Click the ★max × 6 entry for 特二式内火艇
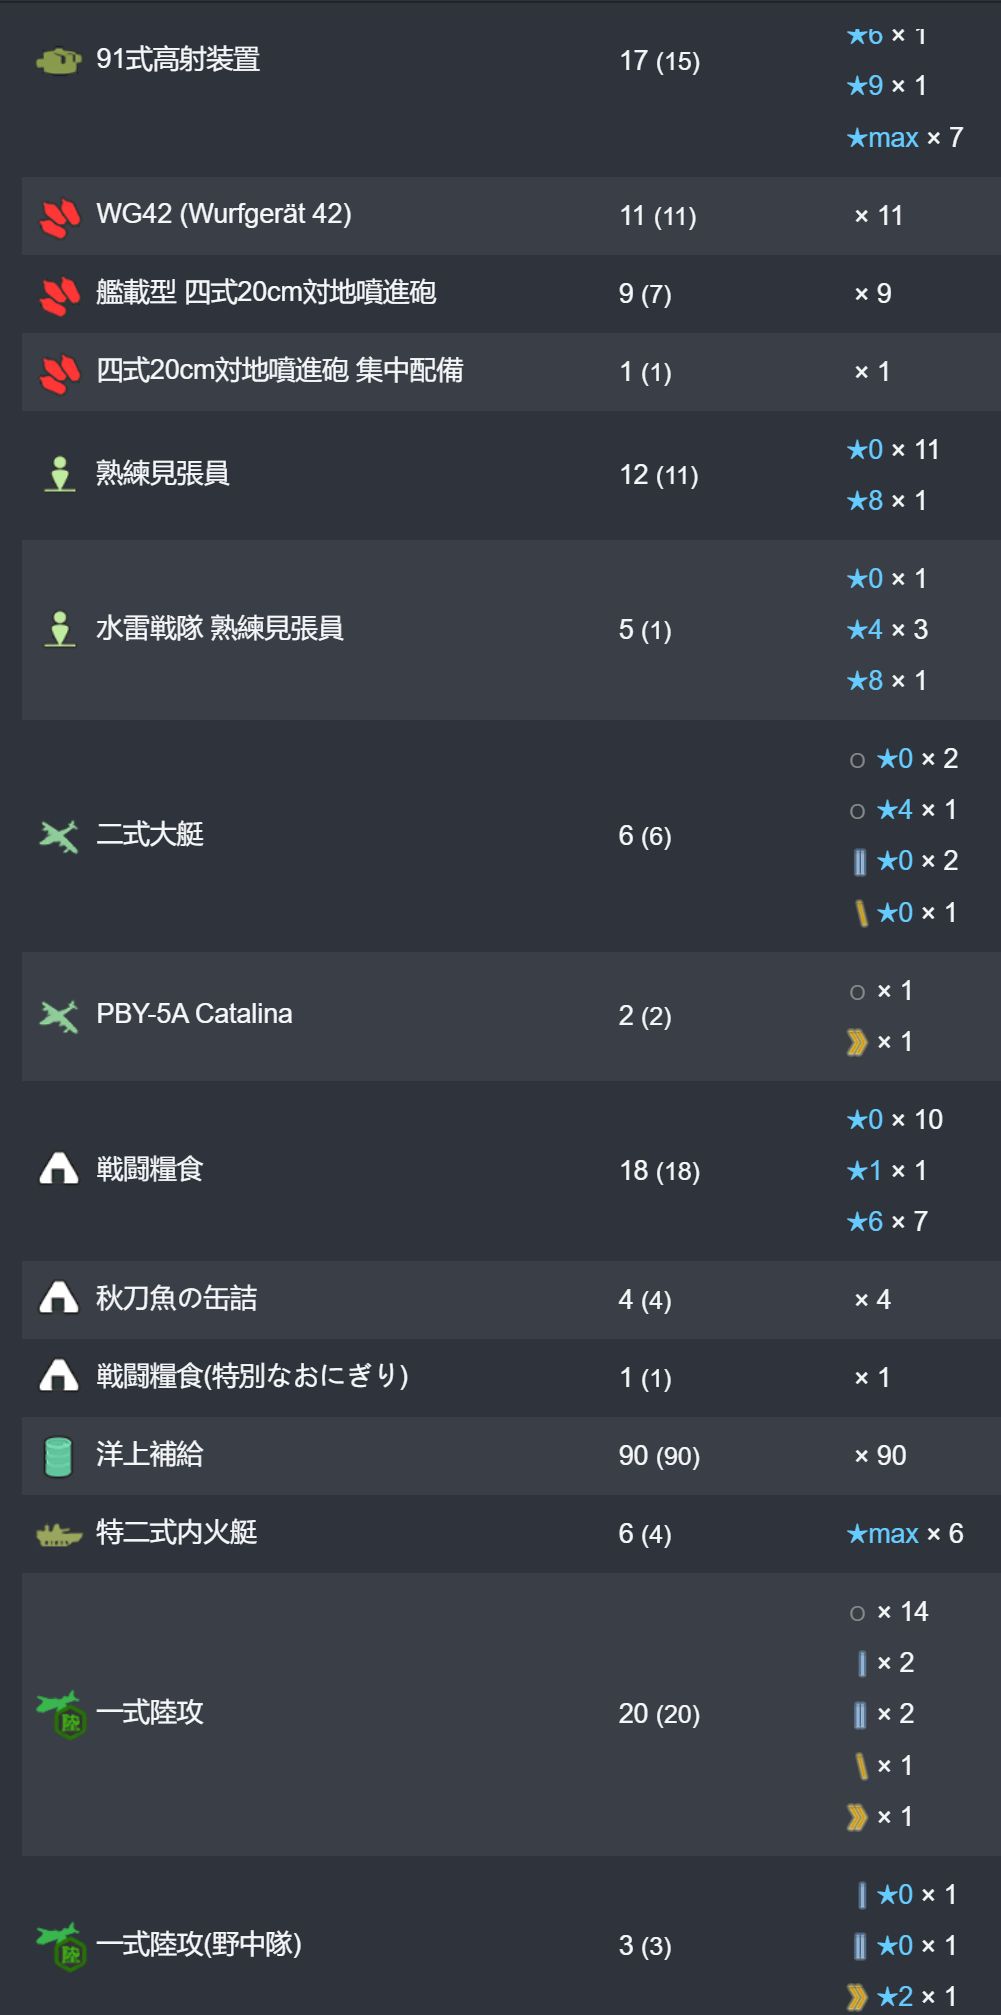 point(905,1534)
